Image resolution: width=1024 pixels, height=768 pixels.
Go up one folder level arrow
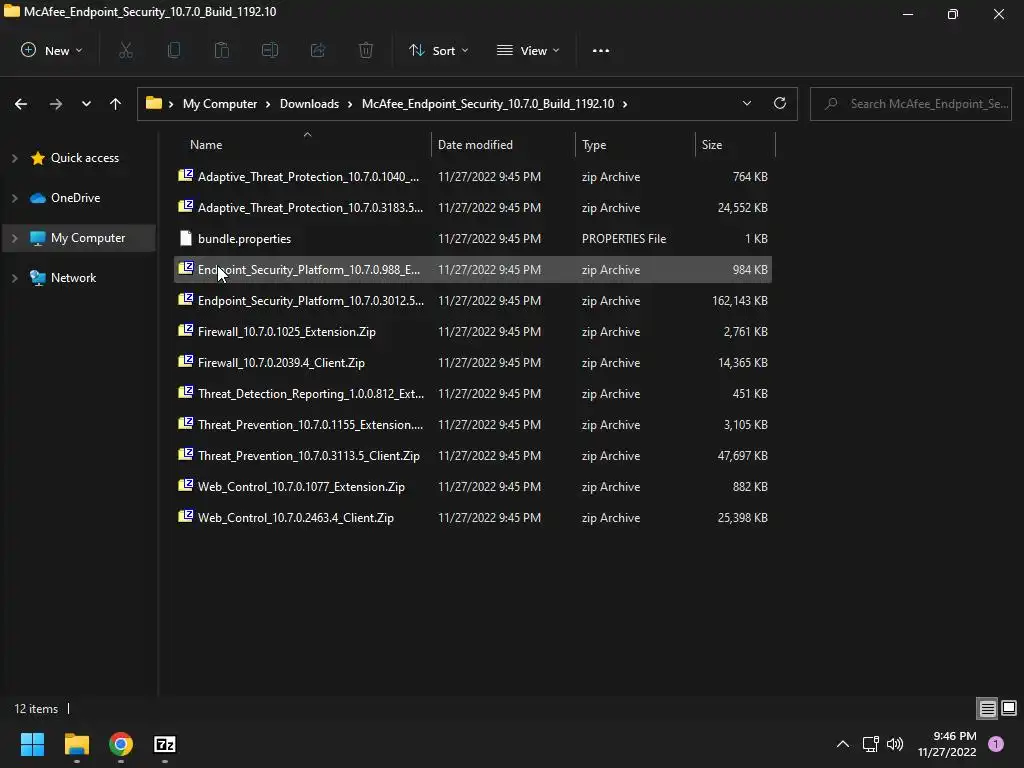click(116, 104)
